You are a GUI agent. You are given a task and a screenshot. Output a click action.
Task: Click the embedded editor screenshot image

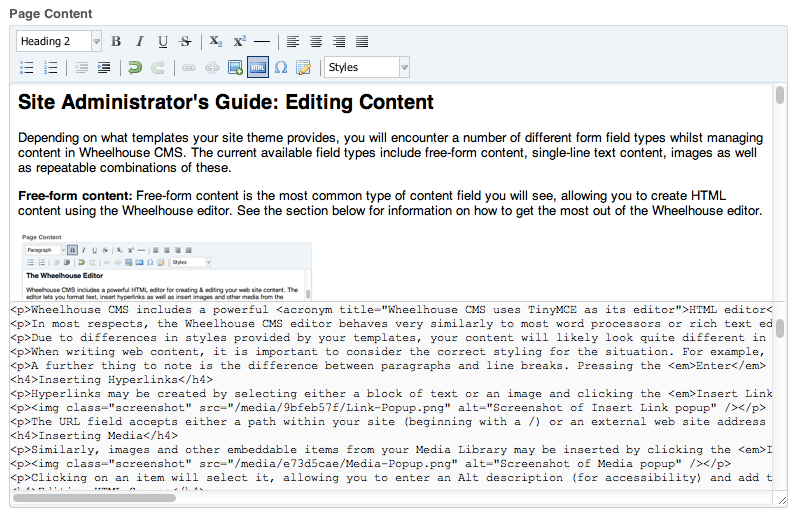[x=167, y=267]
